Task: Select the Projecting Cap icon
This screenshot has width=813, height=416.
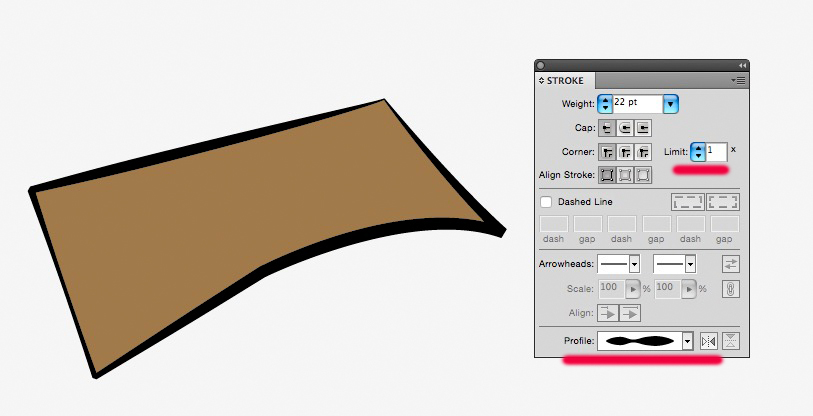Action: coord(643,128)
